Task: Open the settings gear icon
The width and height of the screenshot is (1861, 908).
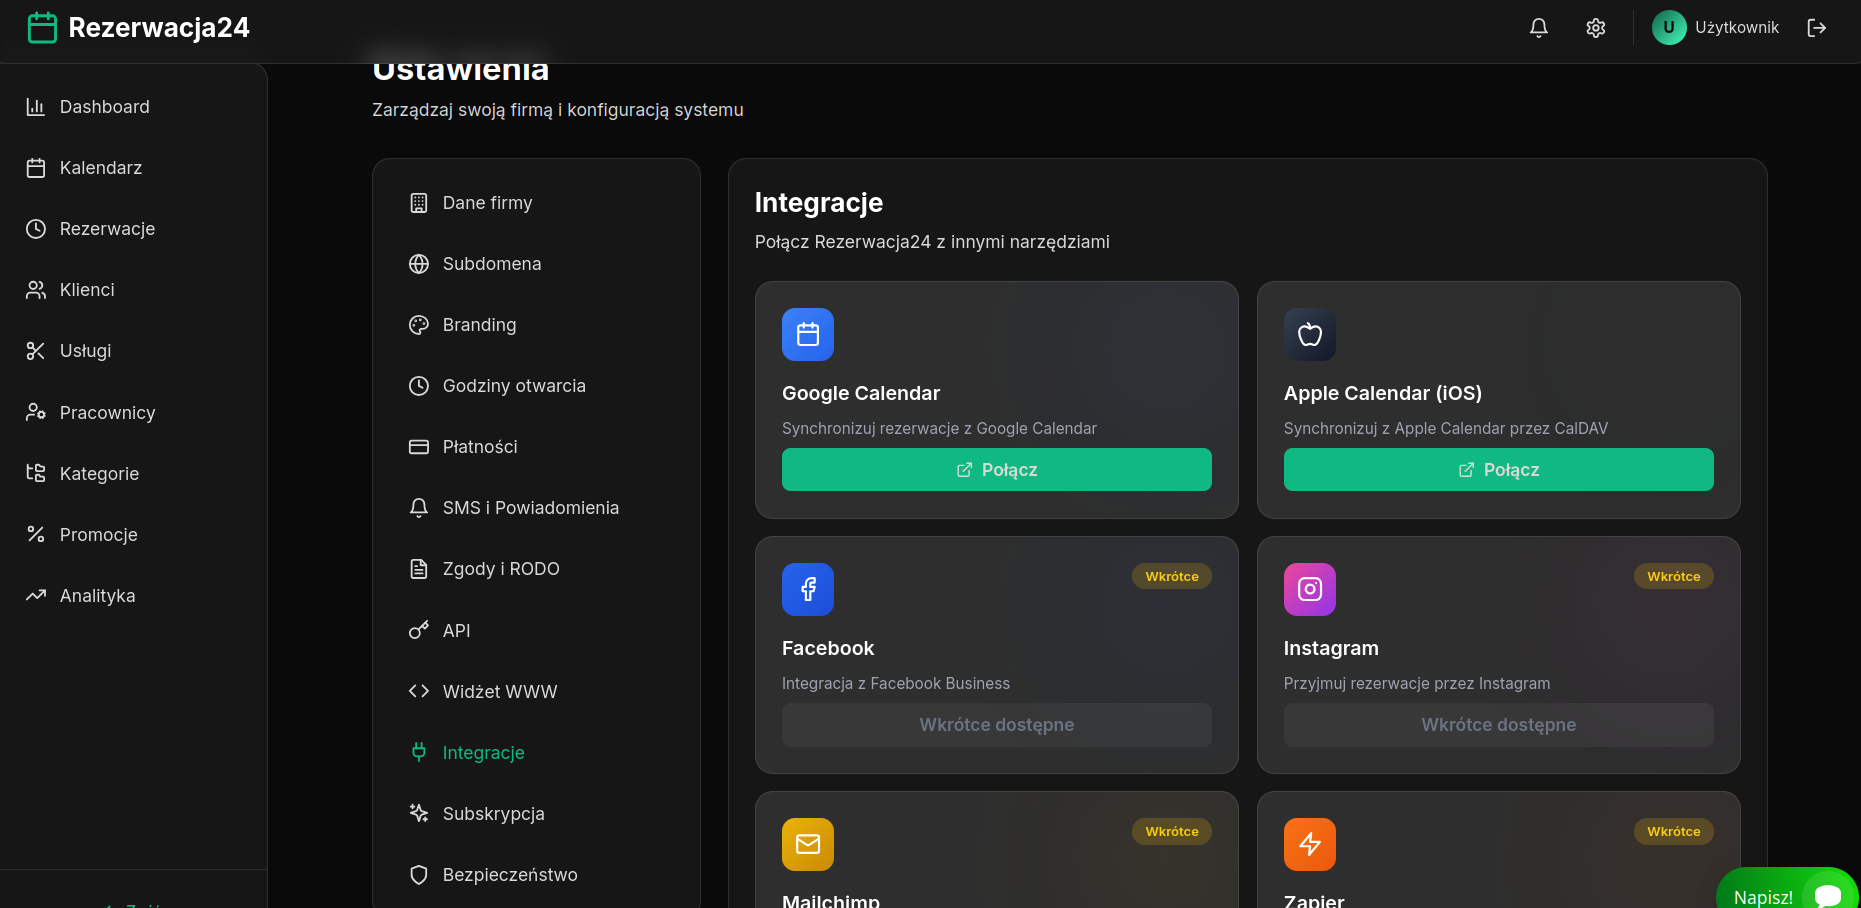Action: [x=1595, y=28]
